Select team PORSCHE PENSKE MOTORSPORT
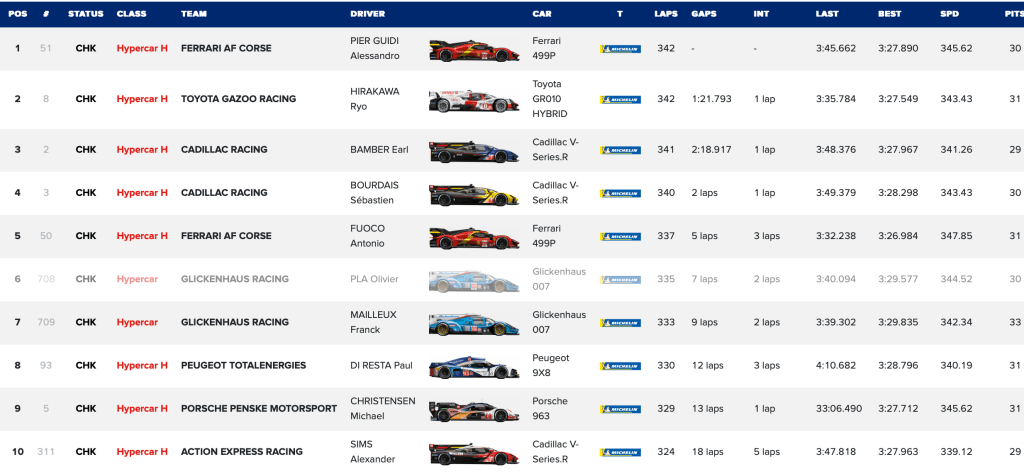Screen dimensions: 1024x474 tap(259, 408)
